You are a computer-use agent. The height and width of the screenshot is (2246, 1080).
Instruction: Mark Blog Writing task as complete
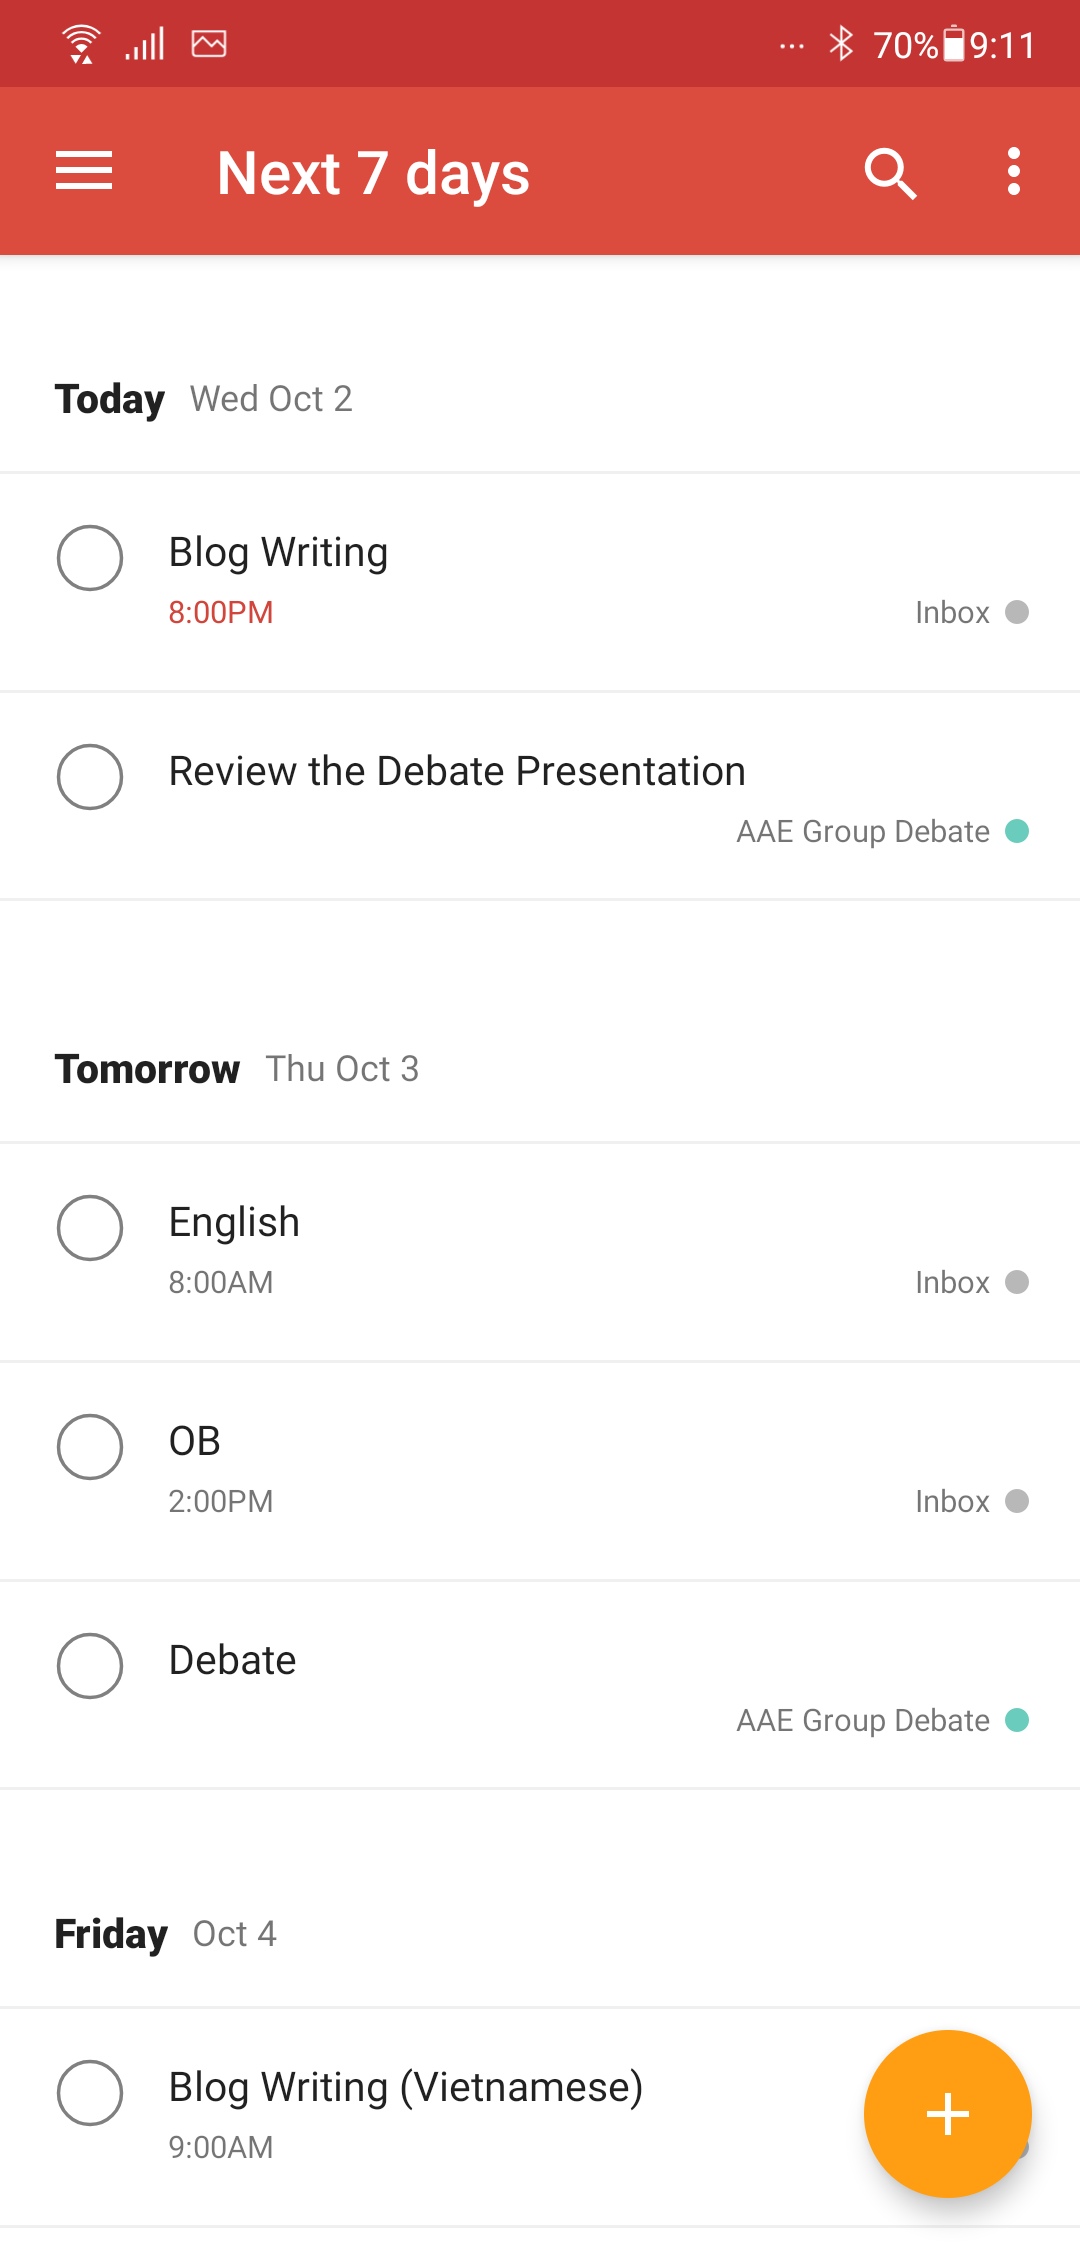pyautogui.click(x=90, y=557)
